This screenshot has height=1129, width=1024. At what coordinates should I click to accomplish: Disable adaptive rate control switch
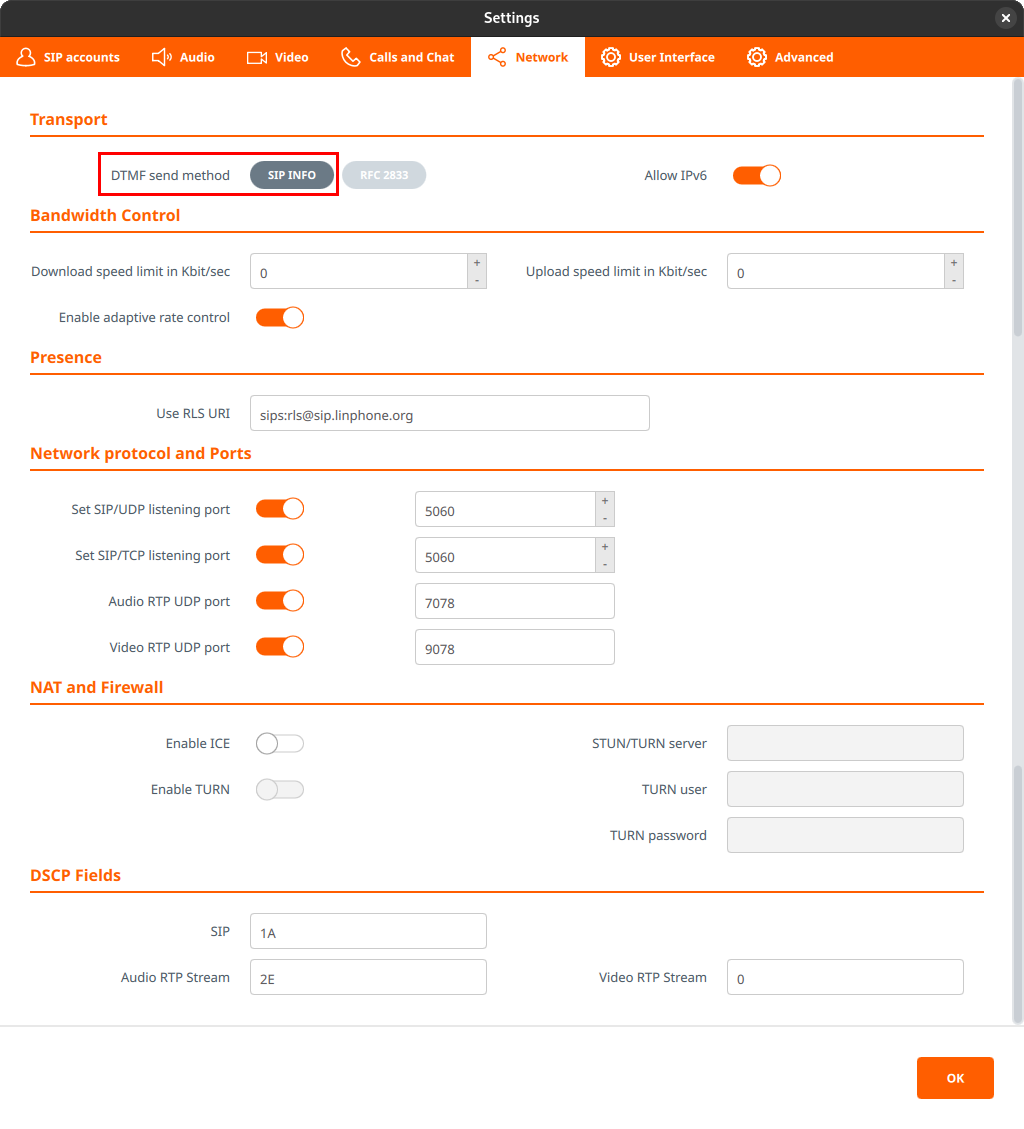(x=280, y=318)
